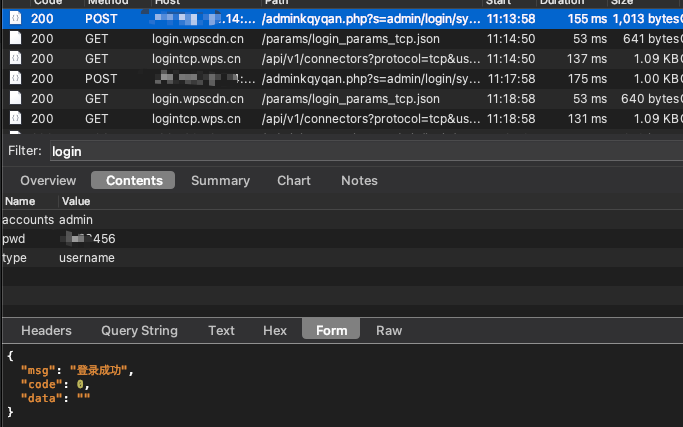Show the Headers view
The width and height of the screenshot is (683, 427).
click(x=46, y=330)
